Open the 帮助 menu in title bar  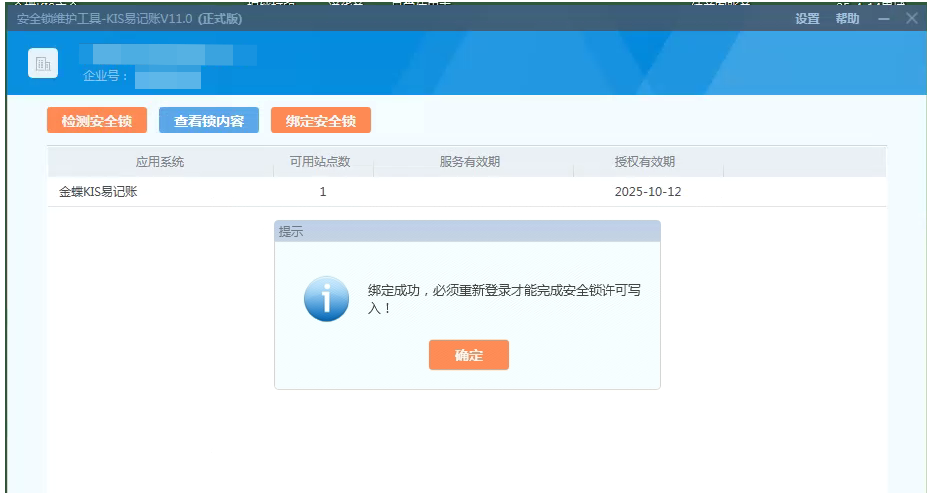click(x=847, y=19)
